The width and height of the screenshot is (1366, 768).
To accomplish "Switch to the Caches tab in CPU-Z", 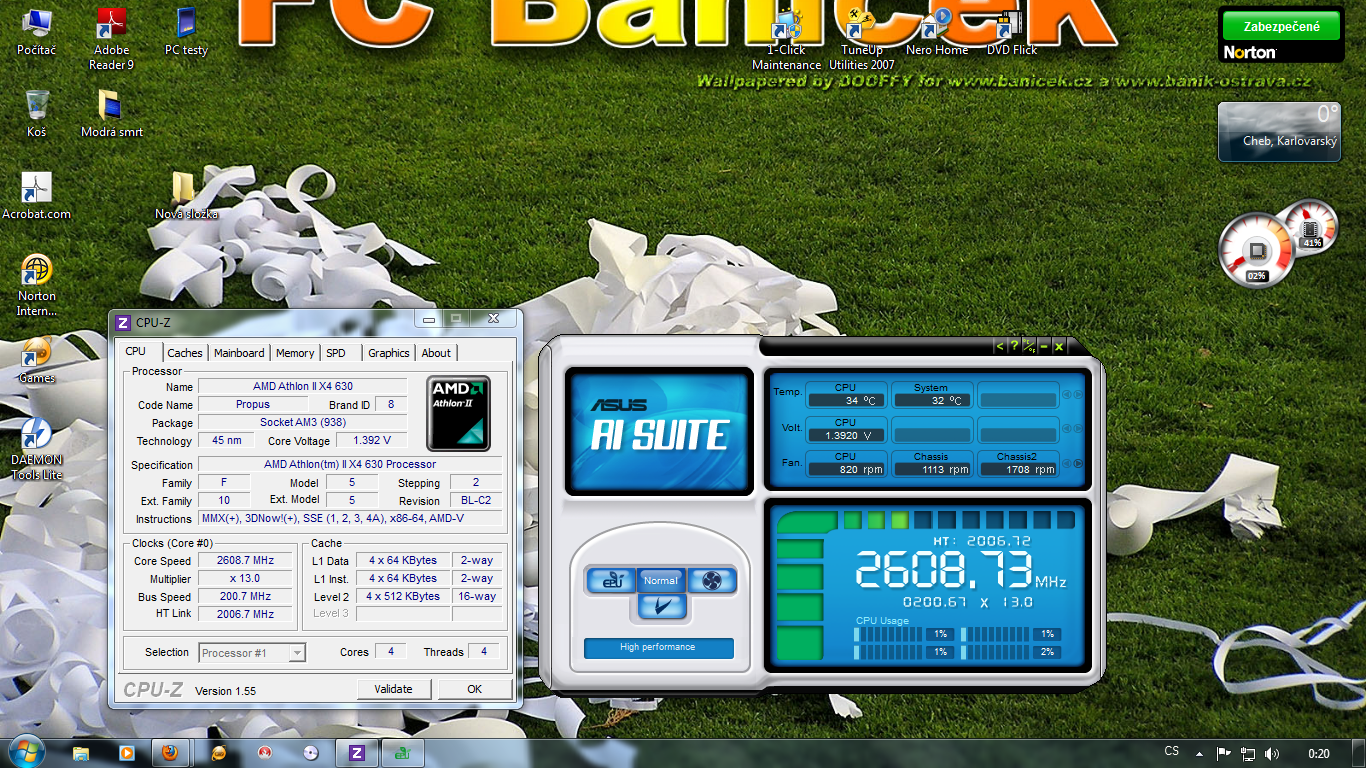I will 185,353.
